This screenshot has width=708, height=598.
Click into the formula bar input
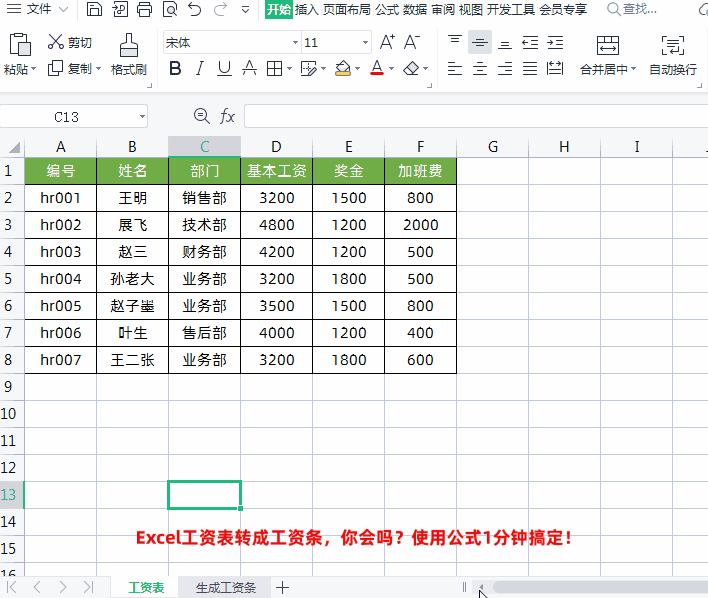[x=476, y=117]
